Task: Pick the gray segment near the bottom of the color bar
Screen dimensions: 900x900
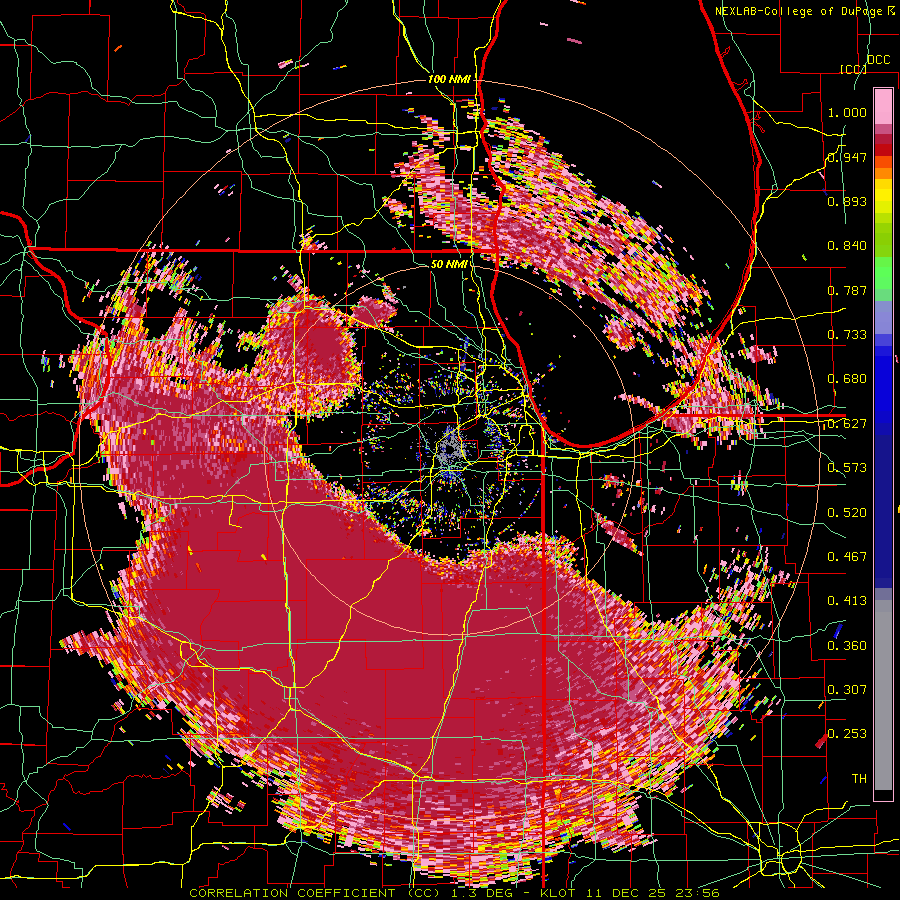Action: pyautogui.click(x=883, y=695)
